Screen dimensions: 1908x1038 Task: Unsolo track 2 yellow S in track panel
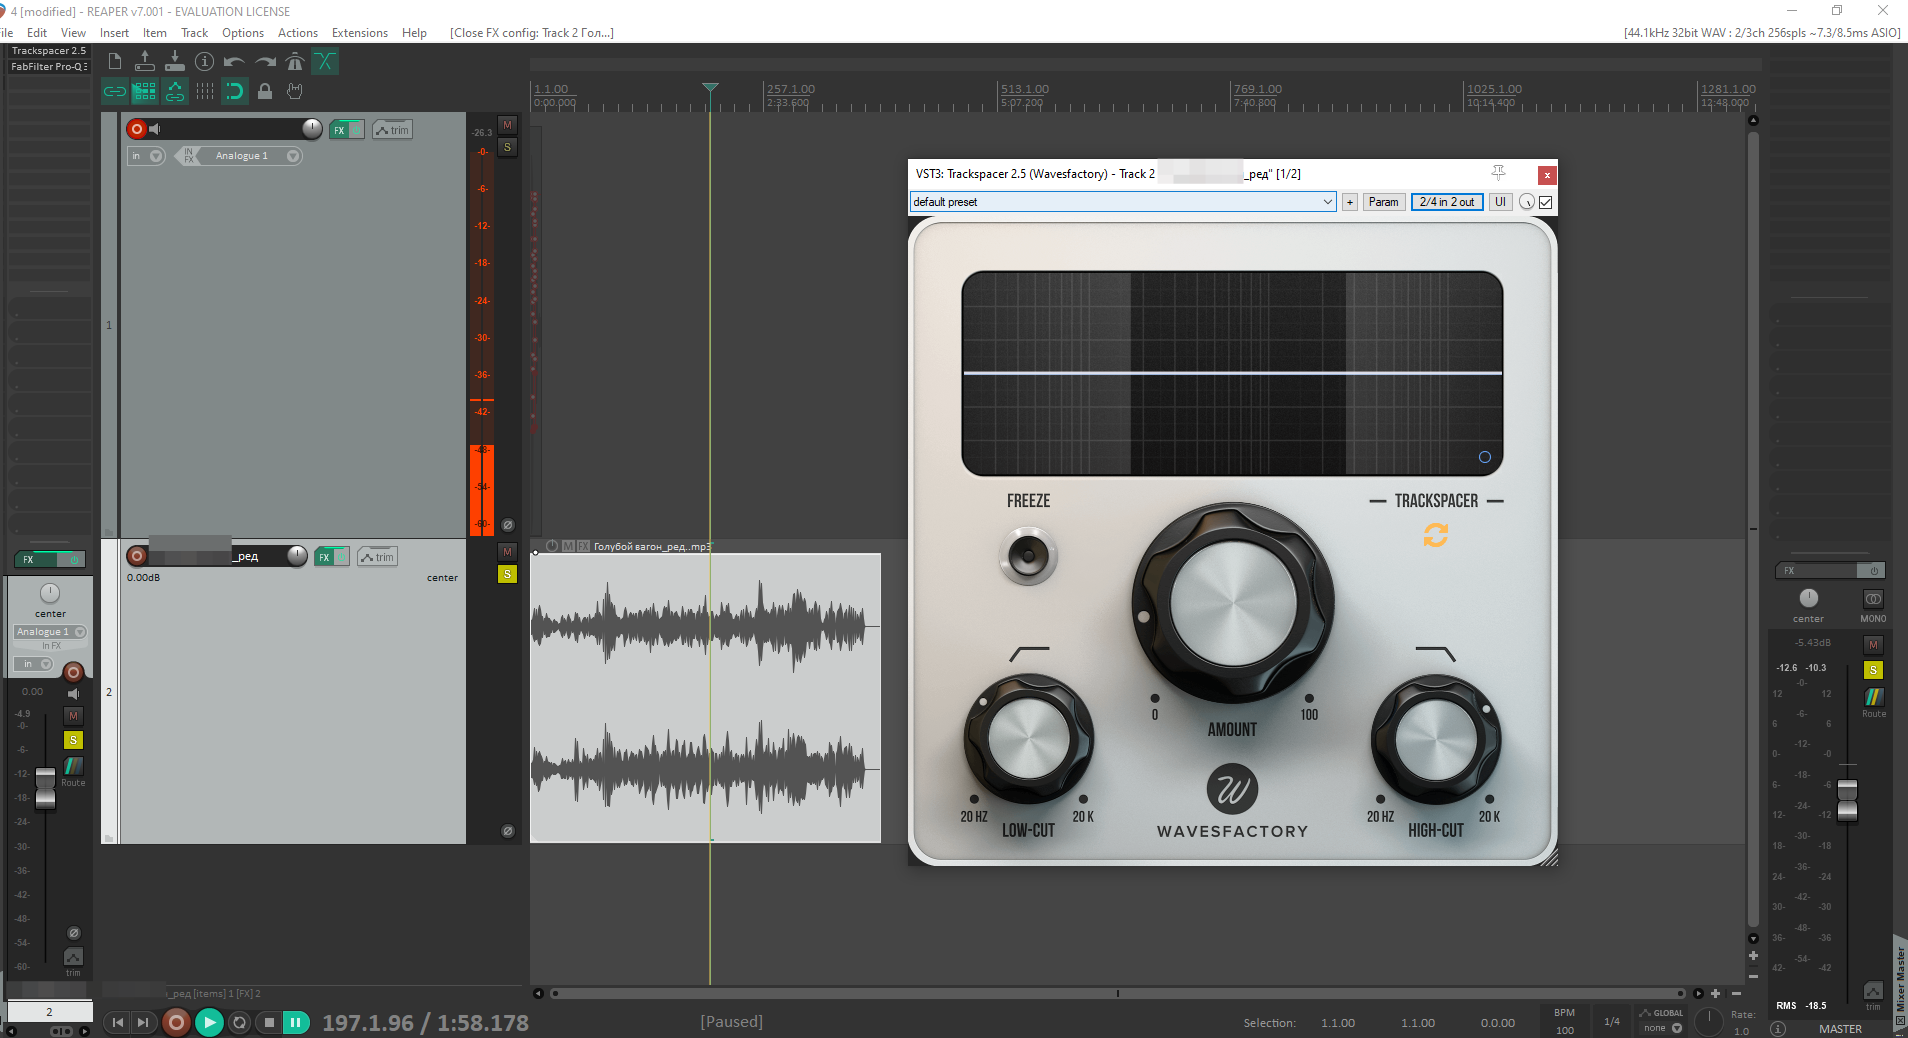pyautogui.click(x=508, y=574)
